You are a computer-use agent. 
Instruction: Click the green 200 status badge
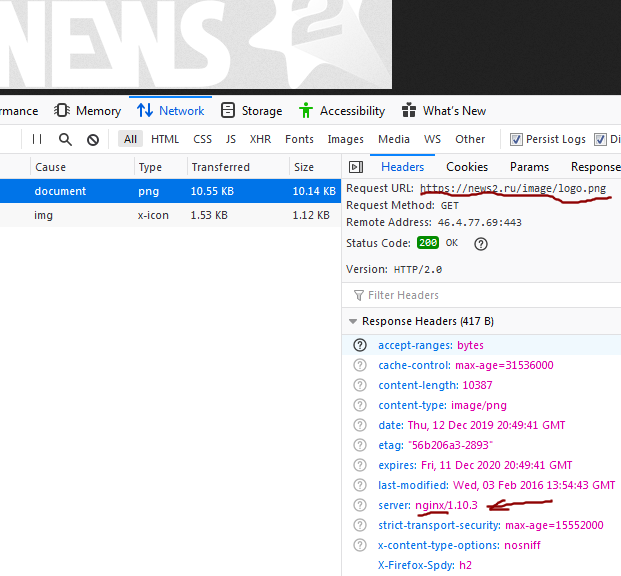(x=428, y=242)
